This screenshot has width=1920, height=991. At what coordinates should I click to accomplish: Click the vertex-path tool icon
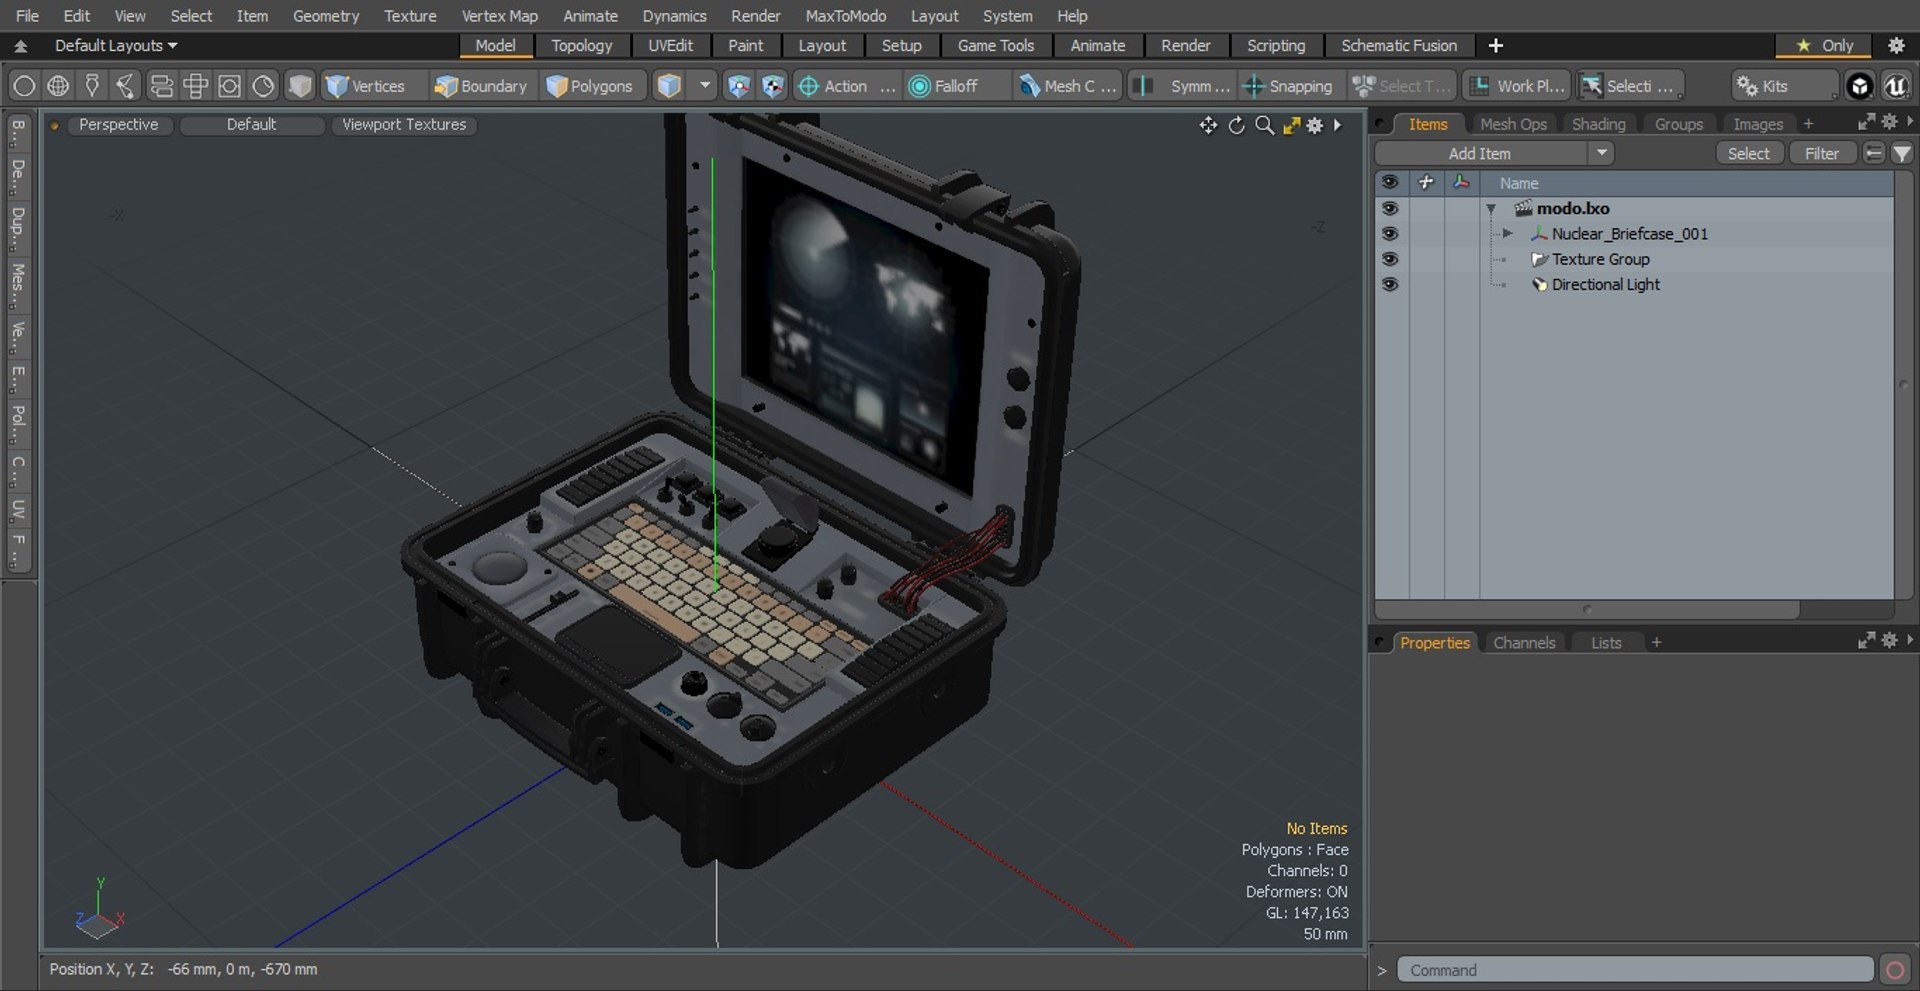126,86
